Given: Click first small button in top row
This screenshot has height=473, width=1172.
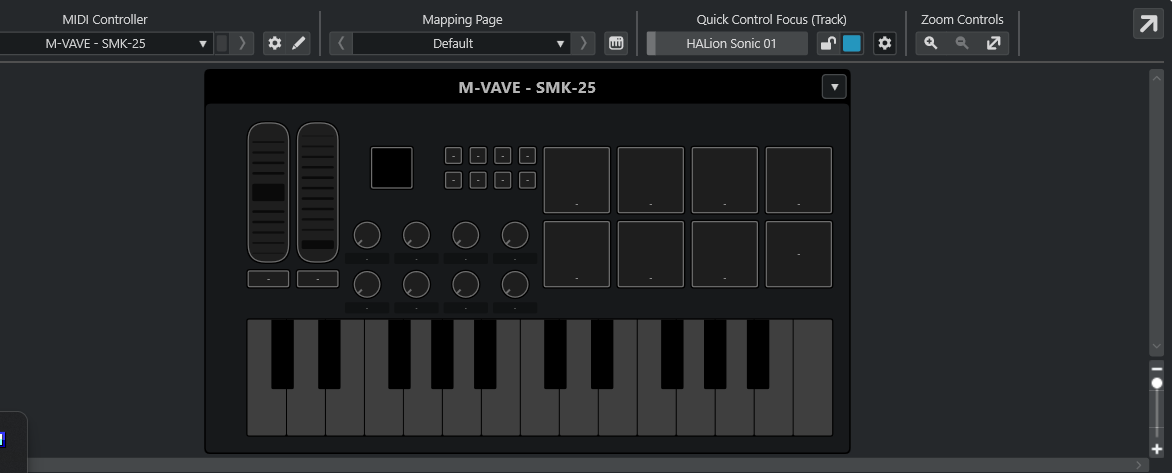Looking at the screenshot, I should coord(453,155).
